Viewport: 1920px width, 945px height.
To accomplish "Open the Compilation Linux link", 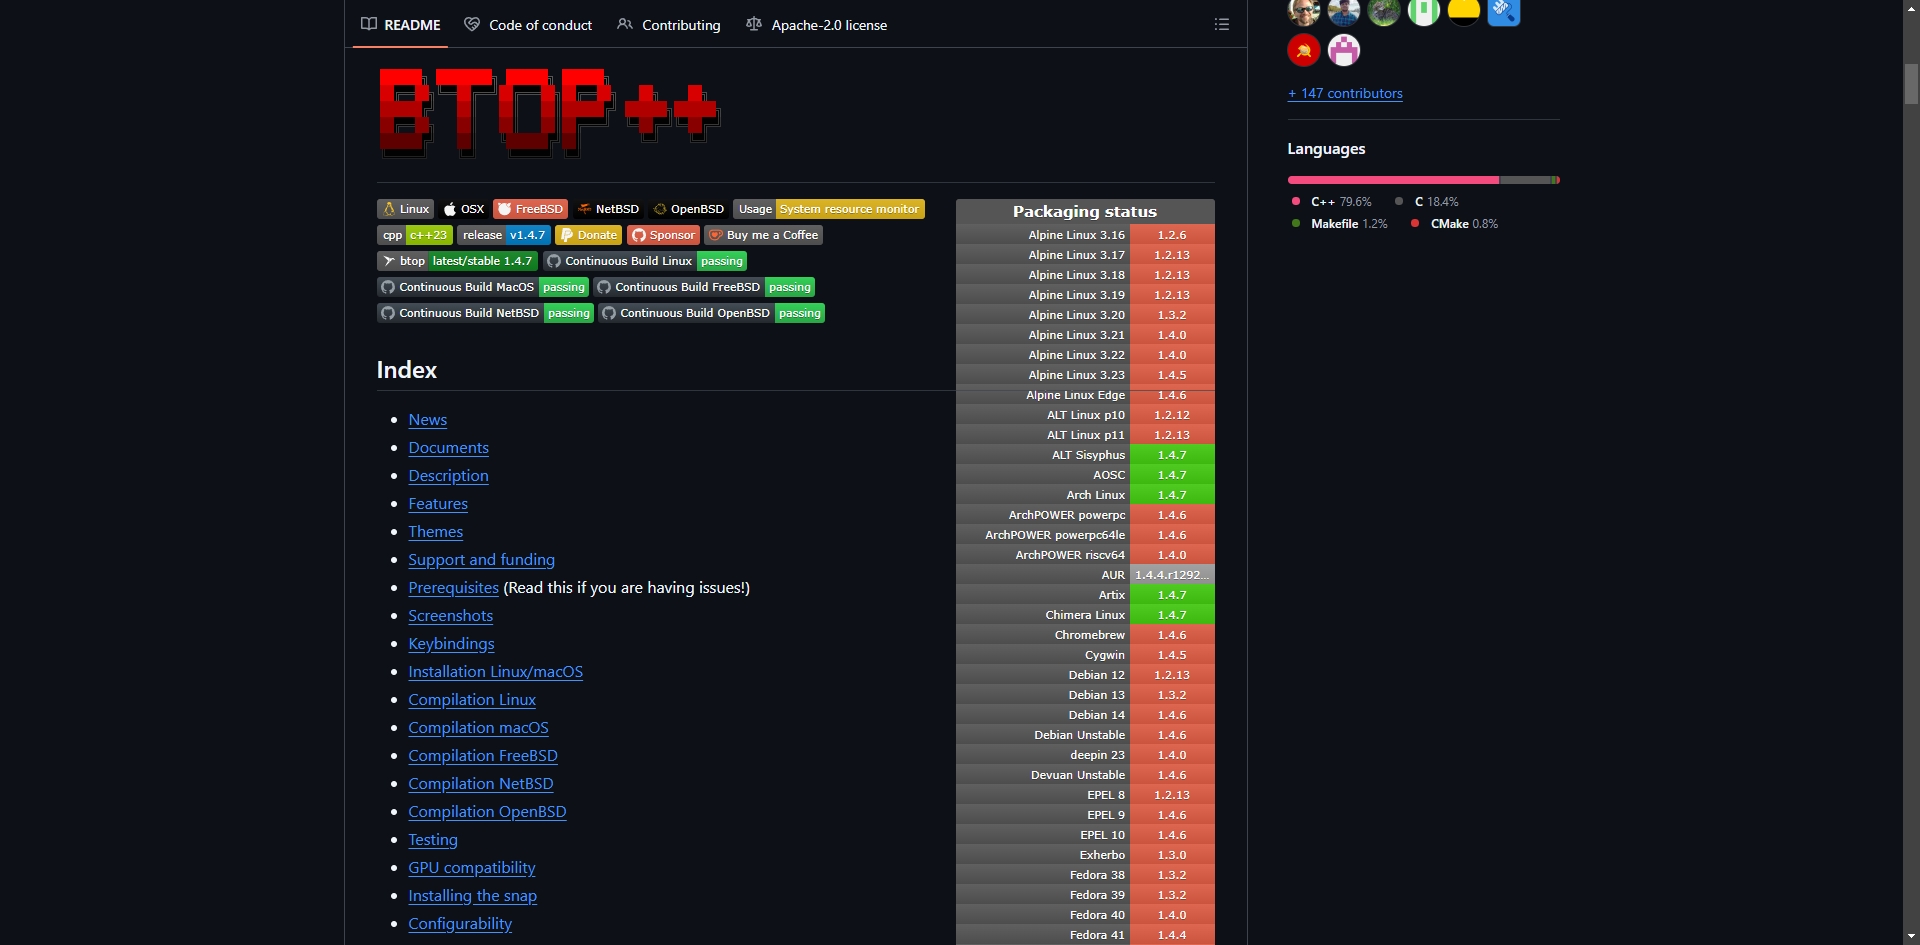I will [x=472, y=700].
